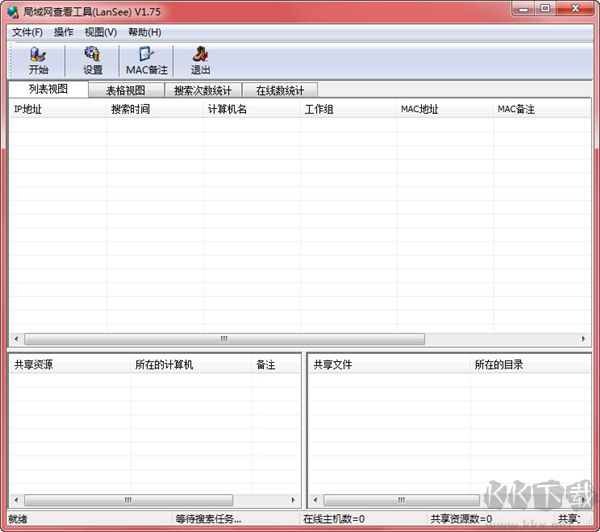Maximize the LanSee window
This screenshot has height=532, width=600.
[545, 8]
